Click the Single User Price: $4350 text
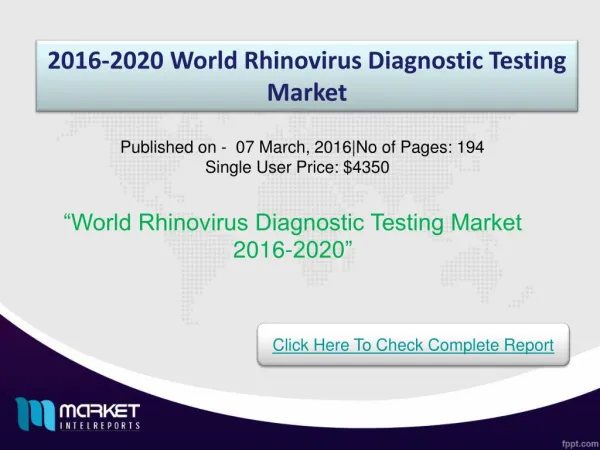This screenshot has height=450, width=600. 297,167
